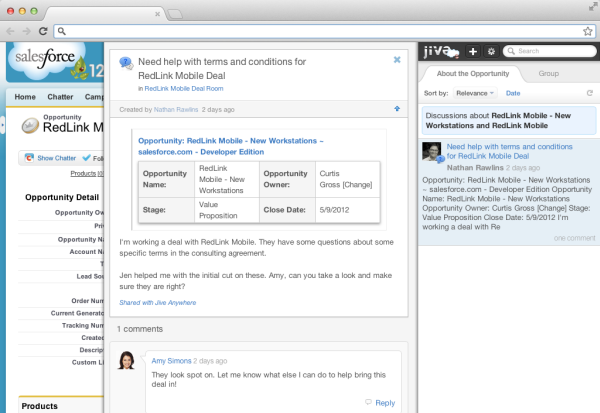Bookmark page with star icon
This screenshot has height=413, width=600.
[x=588, y=31]
